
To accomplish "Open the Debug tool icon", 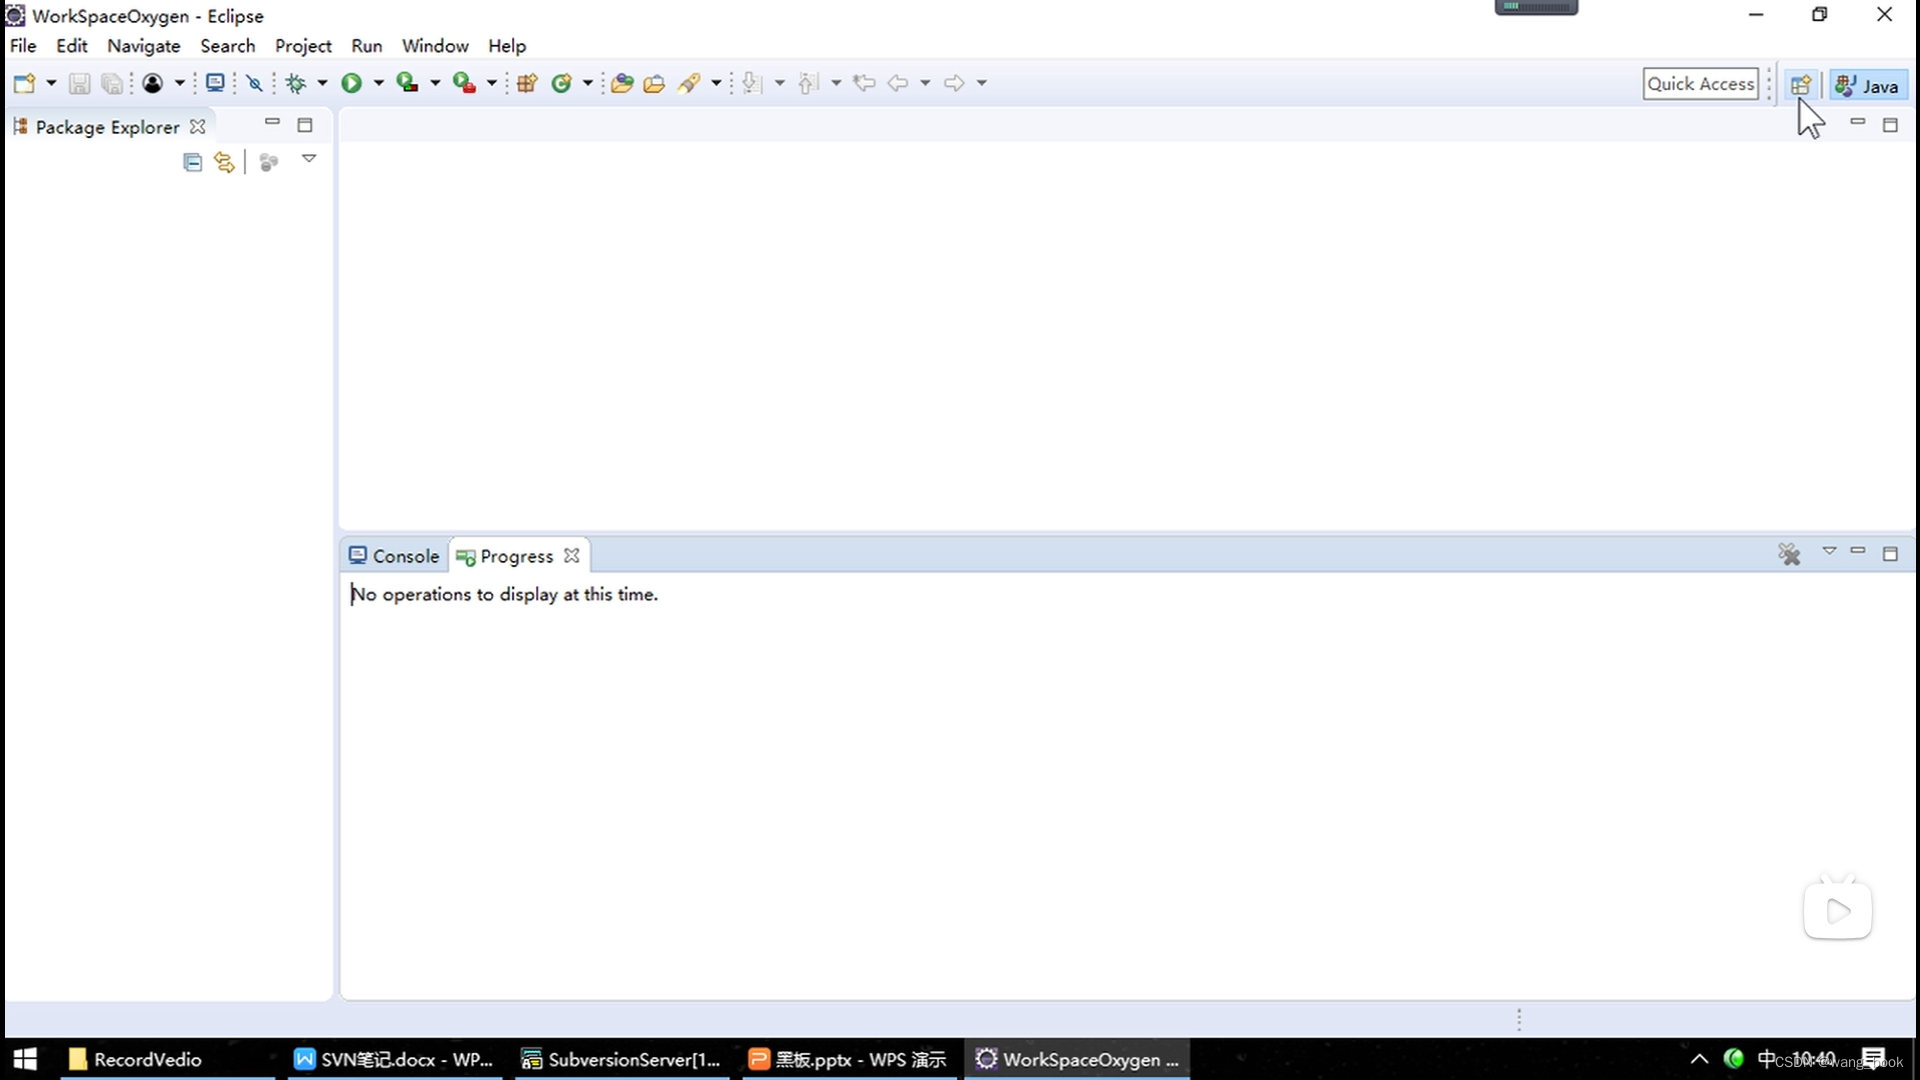I will 294,83.
